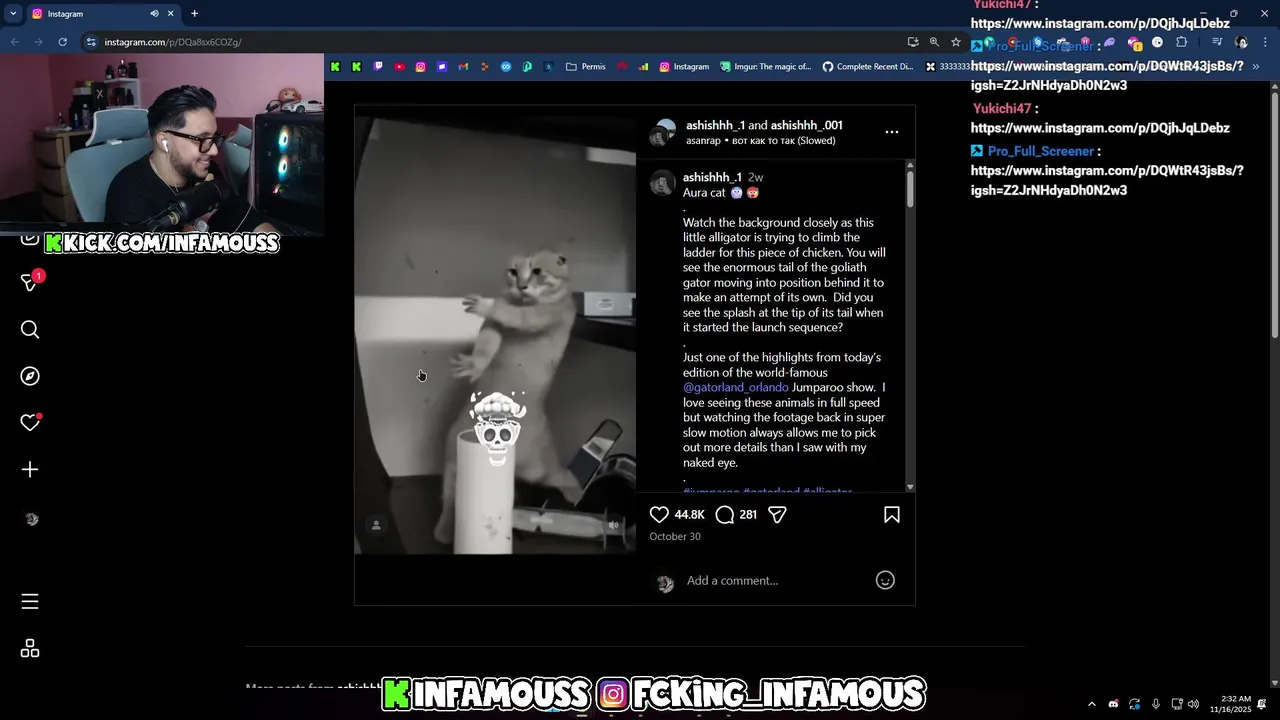The image size is (1280, 720).
Task: Open a new browser tab
Action: [194, 14]
